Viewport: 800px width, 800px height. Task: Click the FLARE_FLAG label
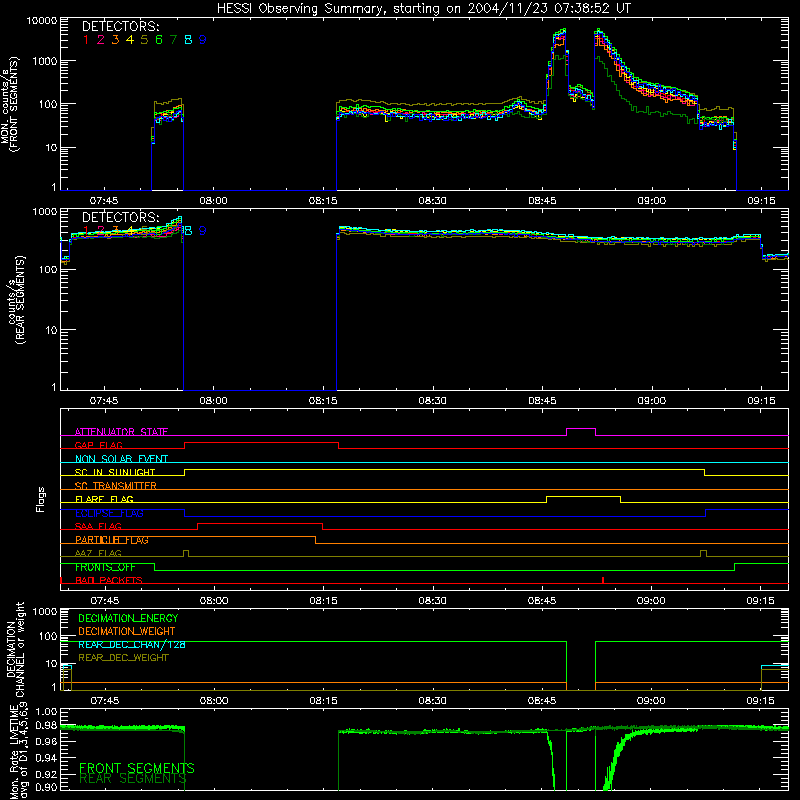tap(104, 499)
